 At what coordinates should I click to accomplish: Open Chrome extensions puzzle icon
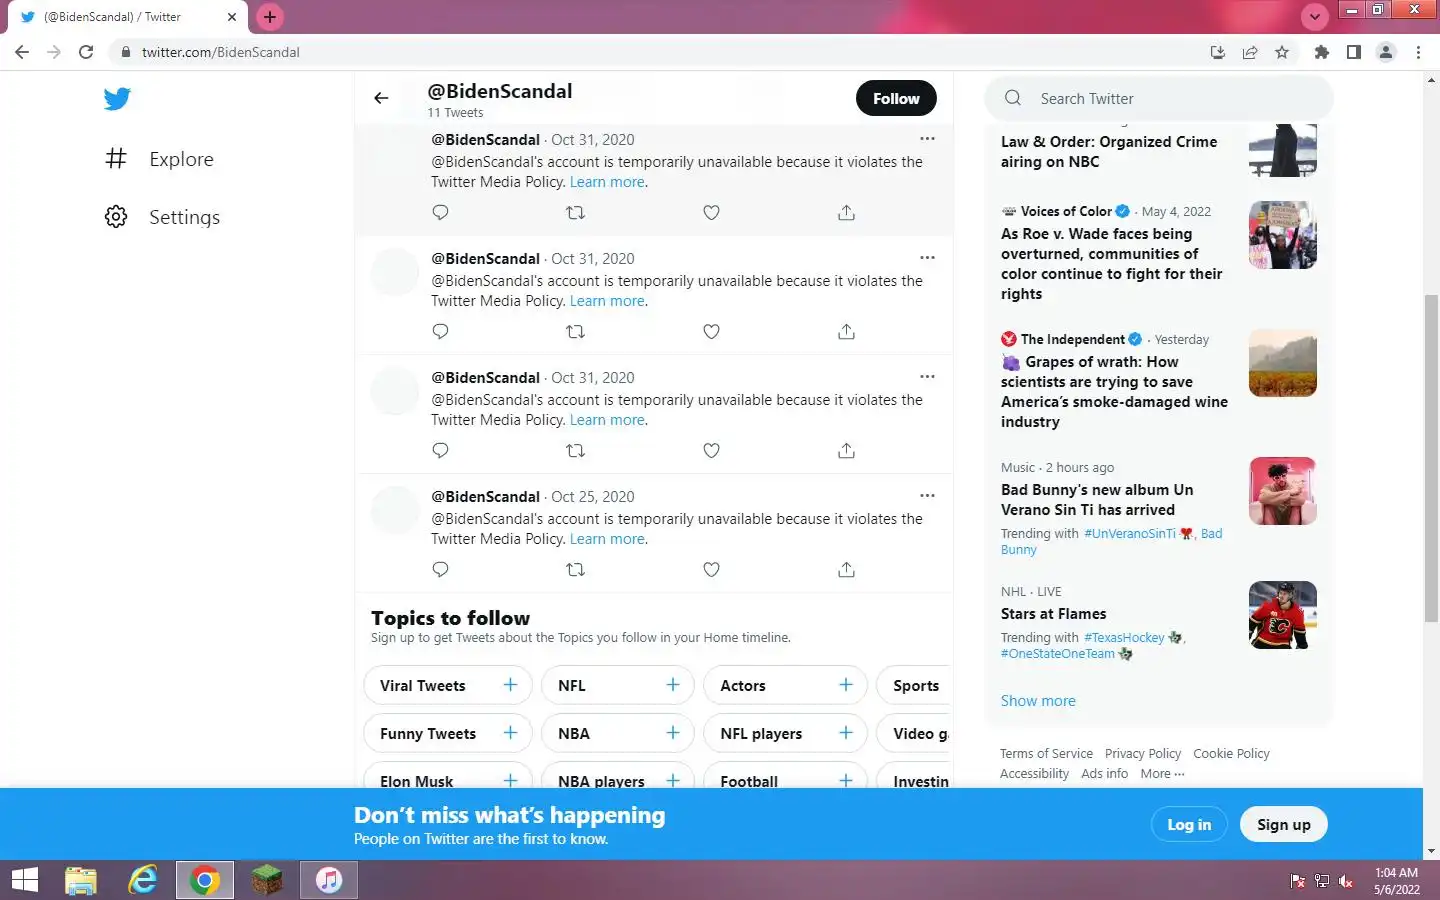coord(1321,52)
